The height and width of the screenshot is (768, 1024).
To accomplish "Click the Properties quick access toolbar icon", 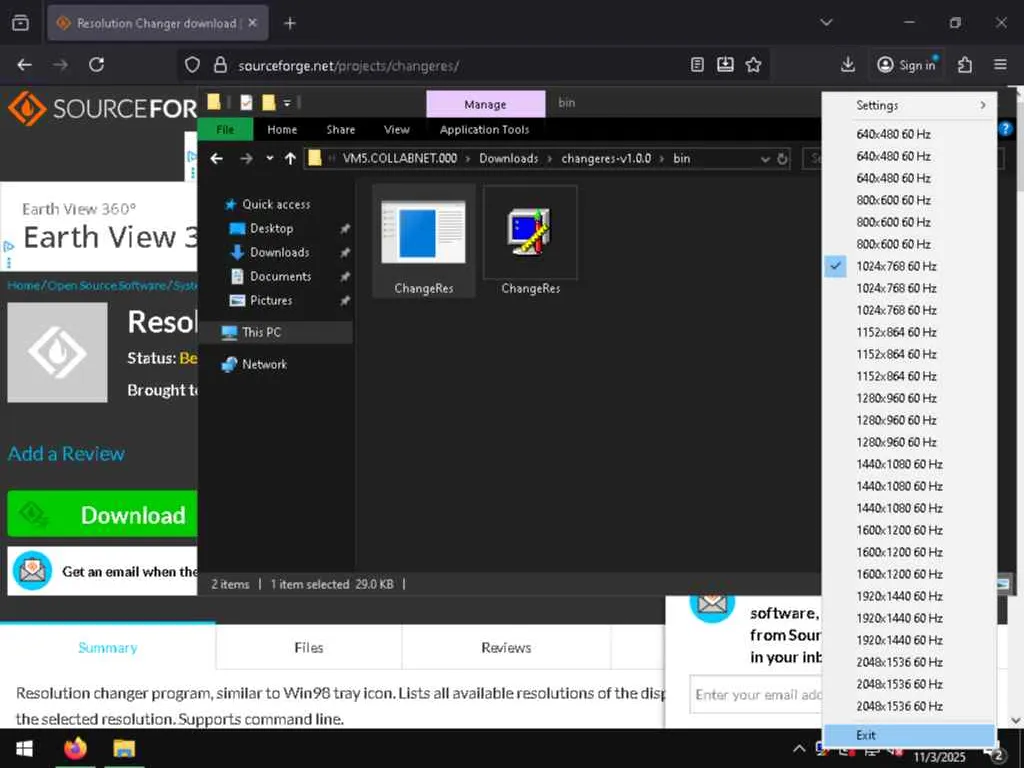I will click(246, 103).
